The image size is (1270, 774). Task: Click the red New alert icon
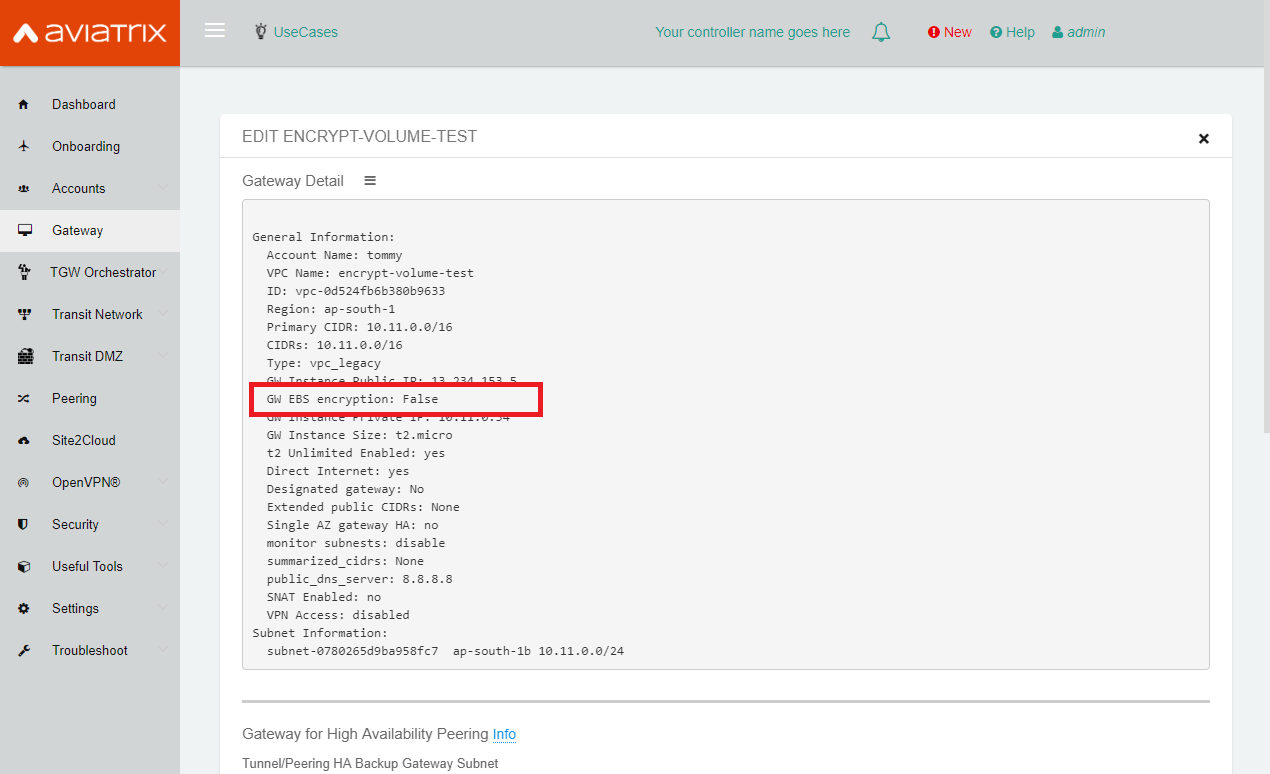[934, 32]
